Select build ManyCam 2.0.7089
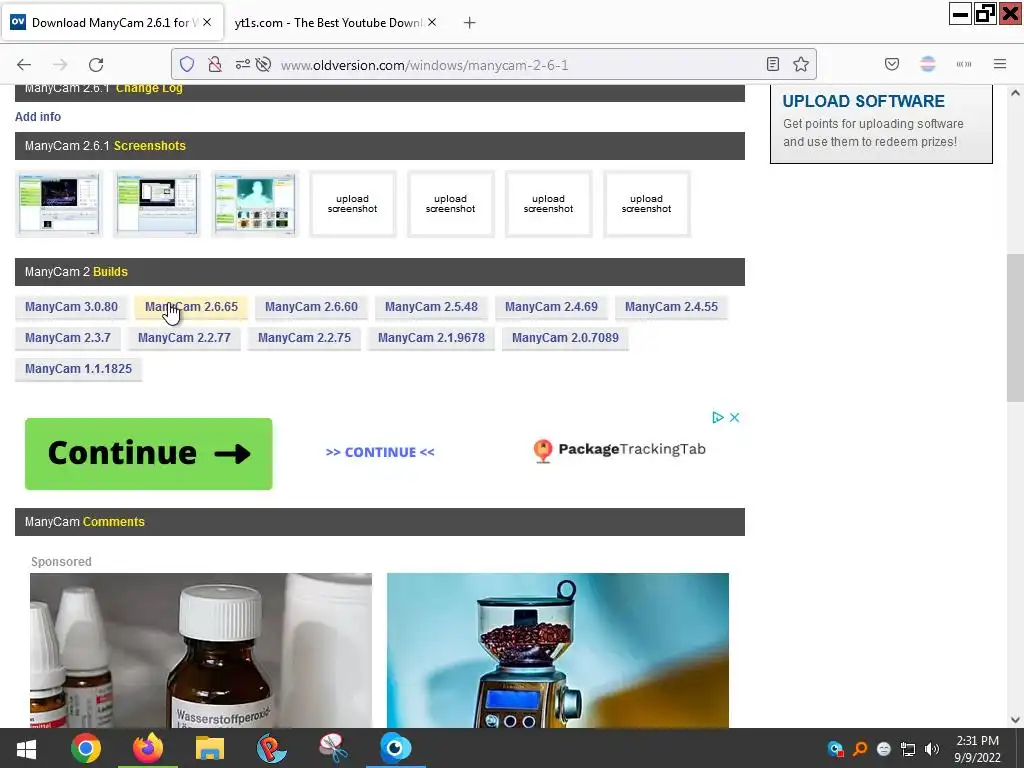Image resolution: width=1024 pixels, height=768 pixels. tap(566, 338)
